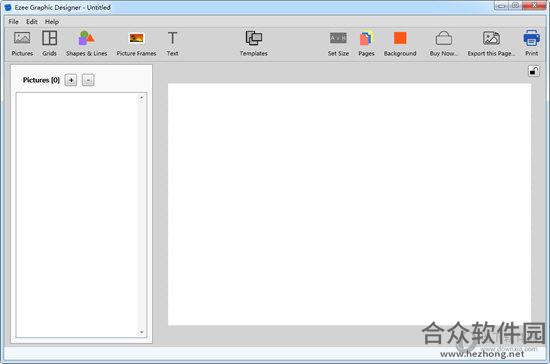The height and width of the screenshot is (364, 550).
Task: Open the Help menu
Action: (52, 22)
